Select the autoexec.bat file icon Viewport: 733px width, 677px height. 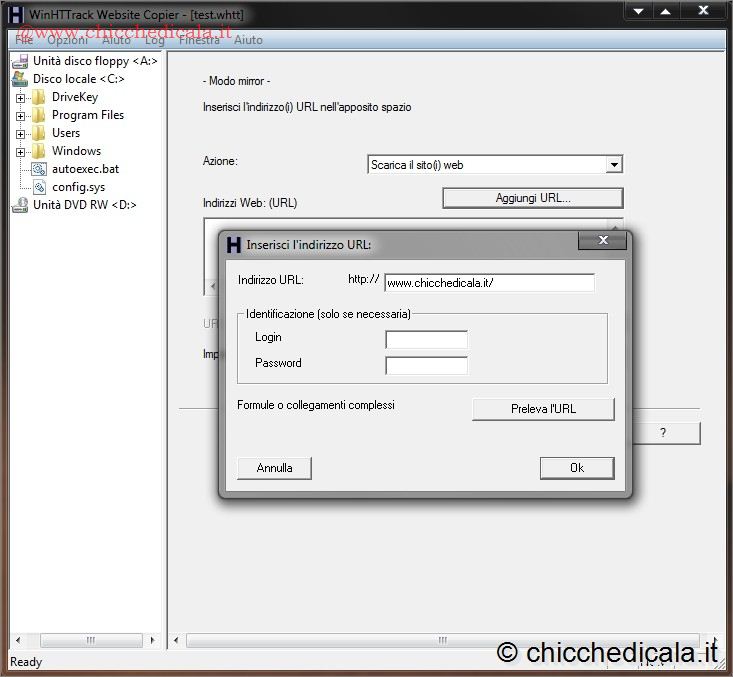[x=39, y=169]
